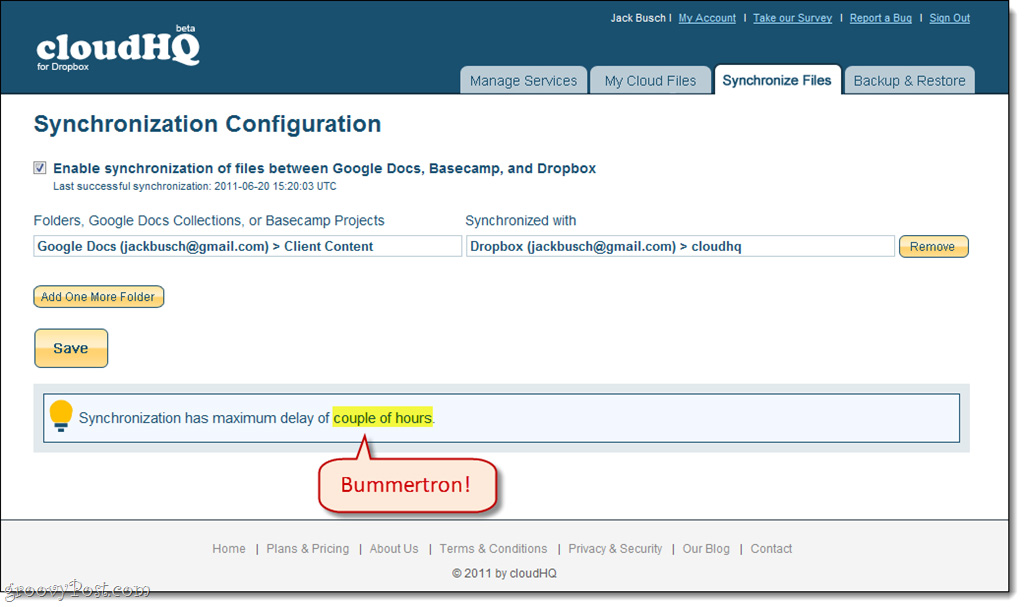Visit the Privacy & Security footer link

pyautogui.click(x=615, y=549)
